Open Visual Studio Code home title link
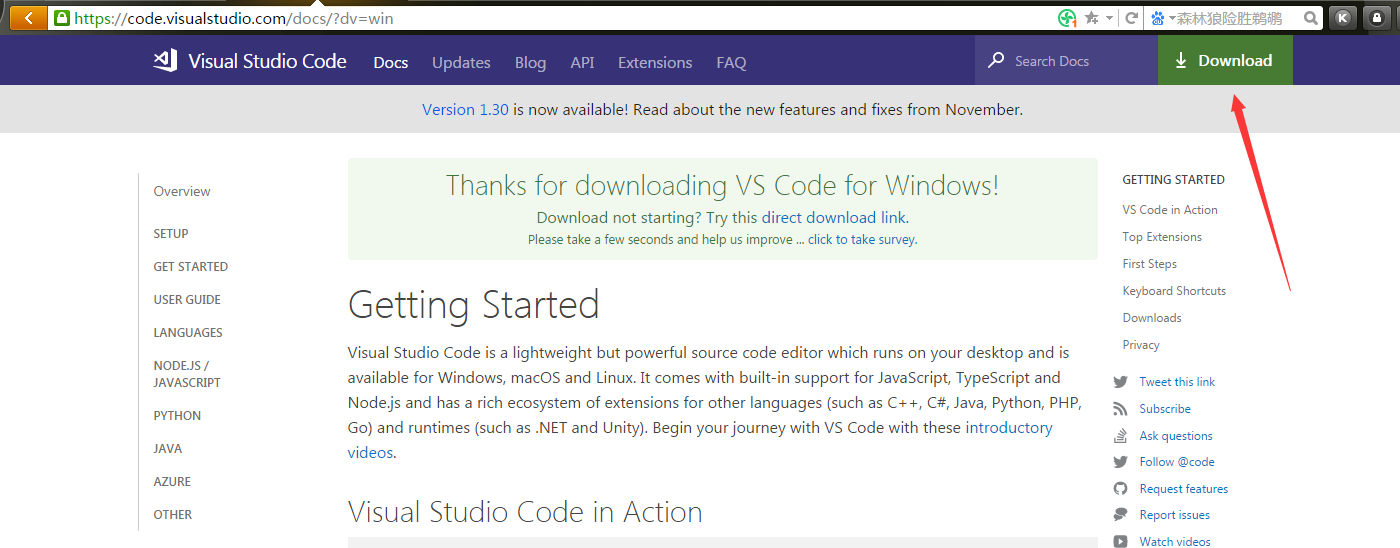The width and height of the screenshot is (1400, 548). [x=267, y=61]
